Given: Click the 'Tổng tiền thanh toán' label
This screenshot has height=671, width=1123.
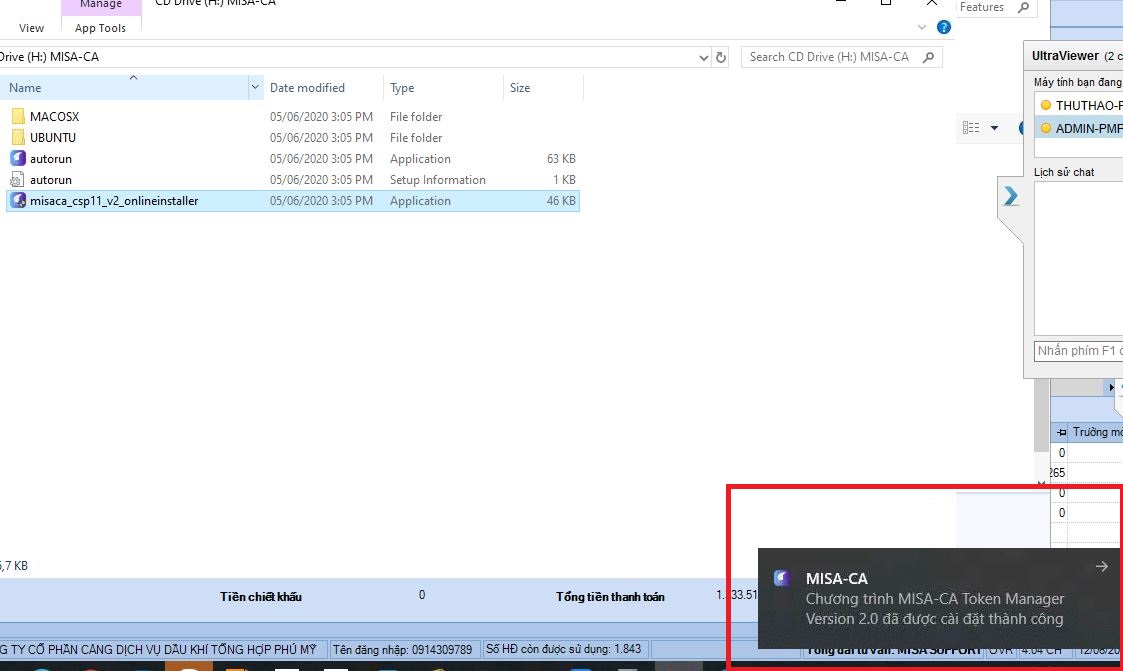Looking at the screenshot, I should [x=610, y=597].
